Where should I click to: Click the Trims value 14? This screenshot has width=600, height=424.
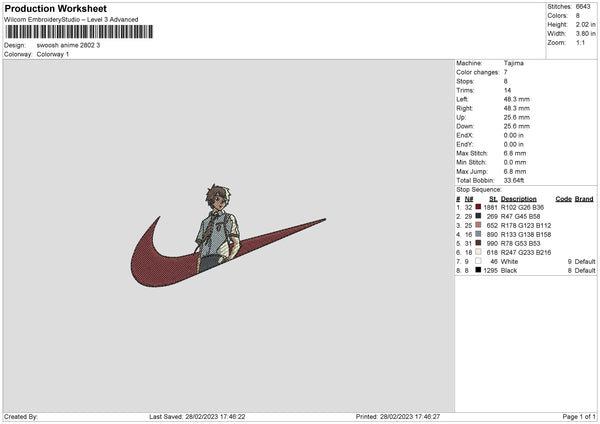pyautogui.click(x=507, y=90)
